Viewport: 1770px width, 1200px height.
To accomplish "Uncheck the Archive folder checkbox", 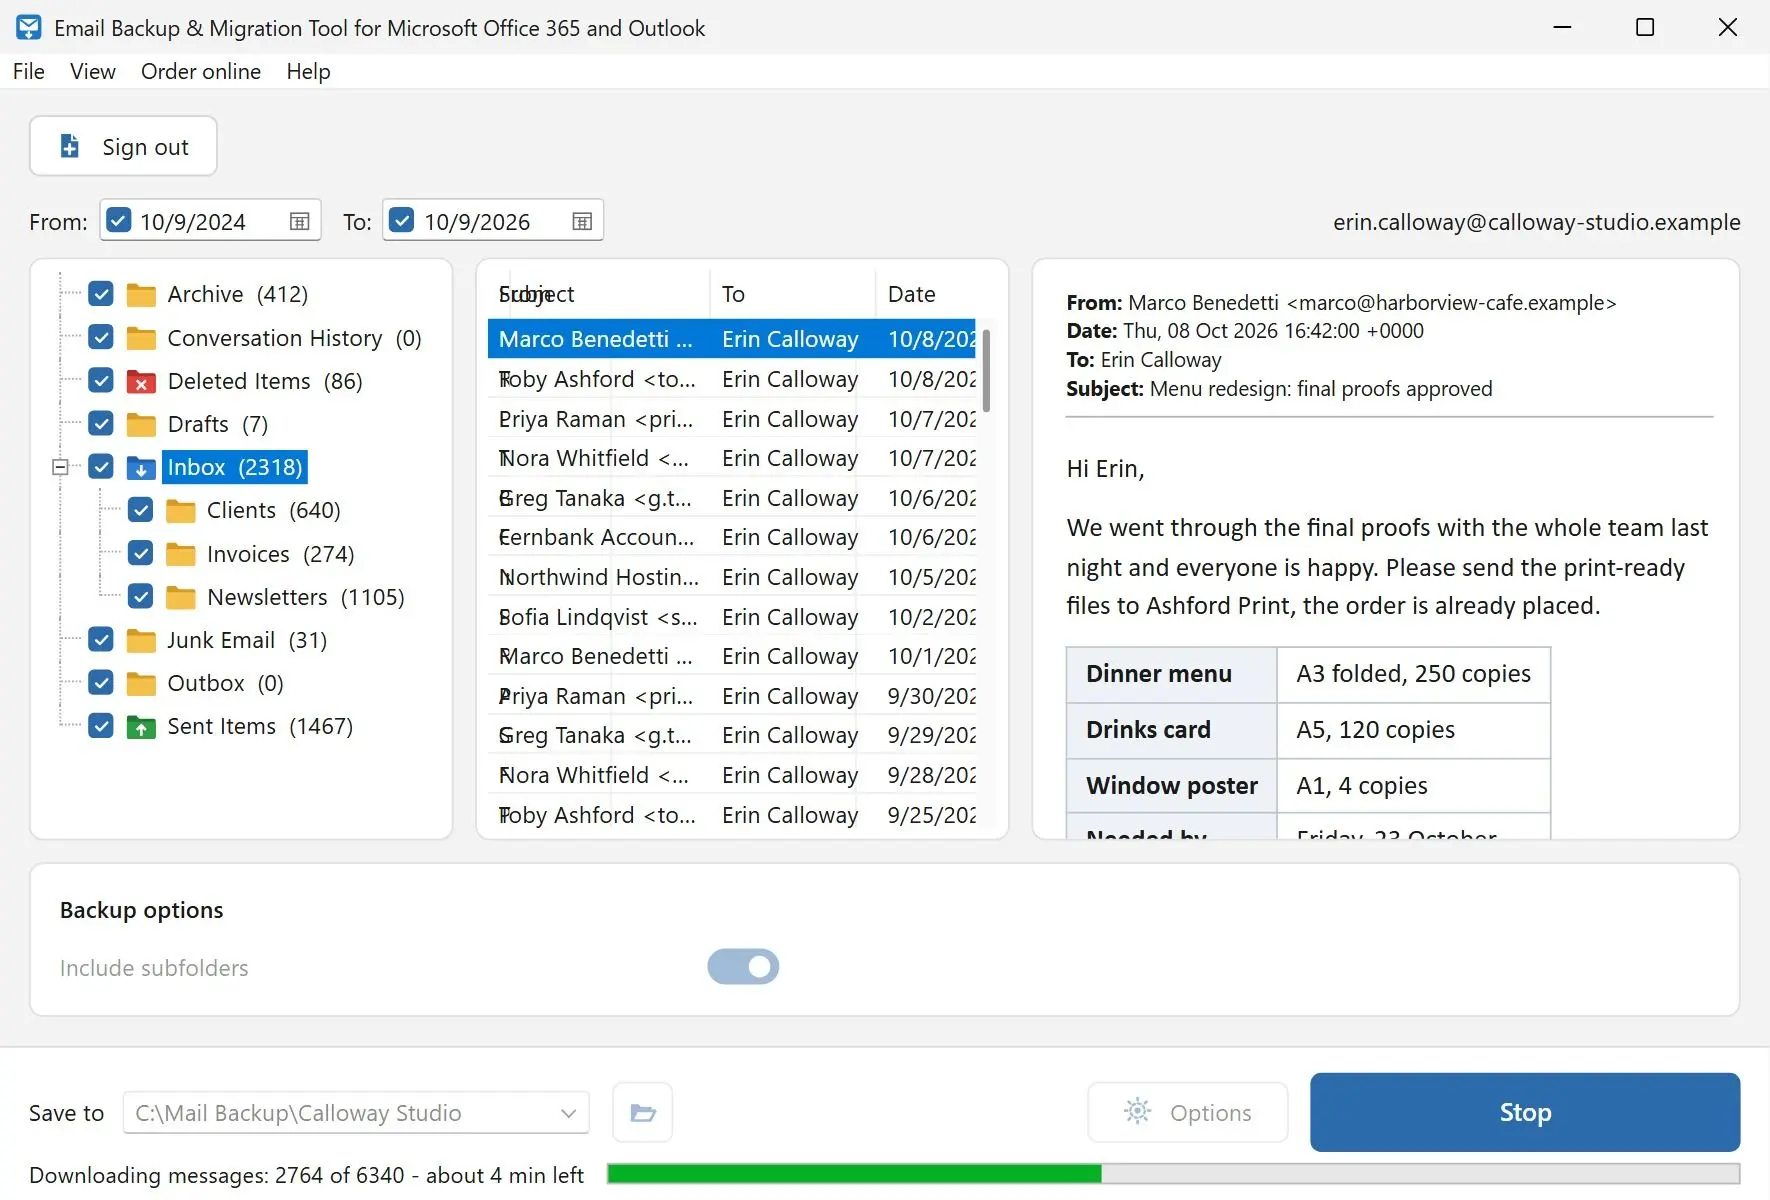I will coord(101,294).
